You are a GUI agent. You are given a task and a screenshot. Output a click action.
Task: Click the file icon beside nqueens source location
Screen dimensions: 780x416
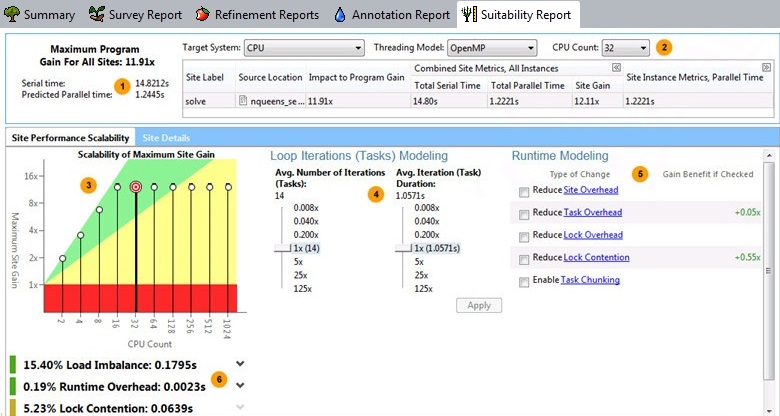(x=242, y=101)
